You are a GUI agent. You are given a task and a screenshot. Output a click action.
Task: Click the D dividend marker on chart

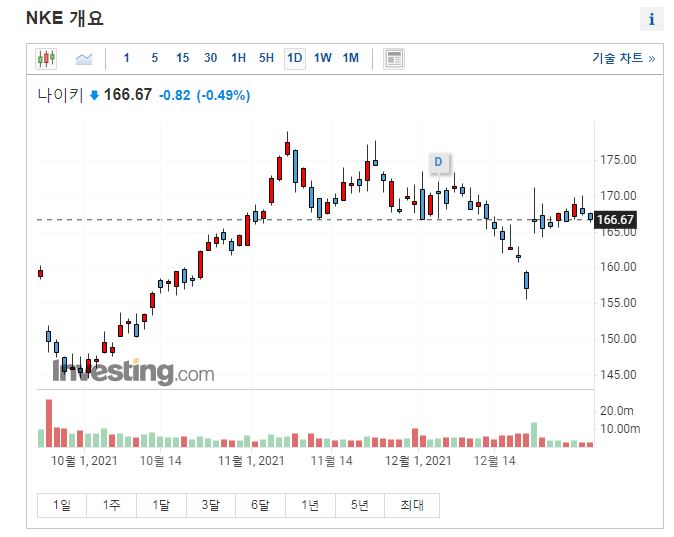tap(438, 162)
